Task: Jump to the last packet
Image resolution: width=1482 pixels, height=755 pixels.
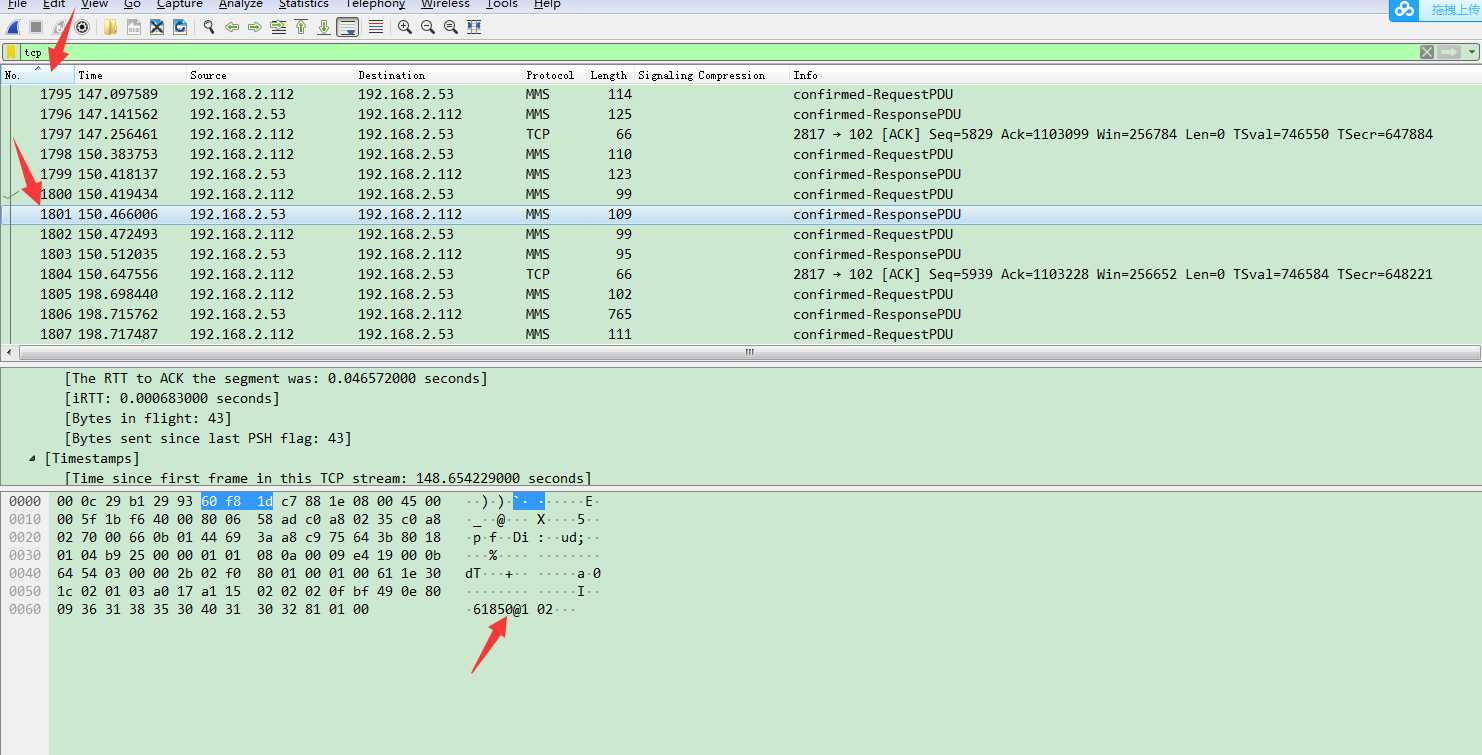Action: [324, 27]
